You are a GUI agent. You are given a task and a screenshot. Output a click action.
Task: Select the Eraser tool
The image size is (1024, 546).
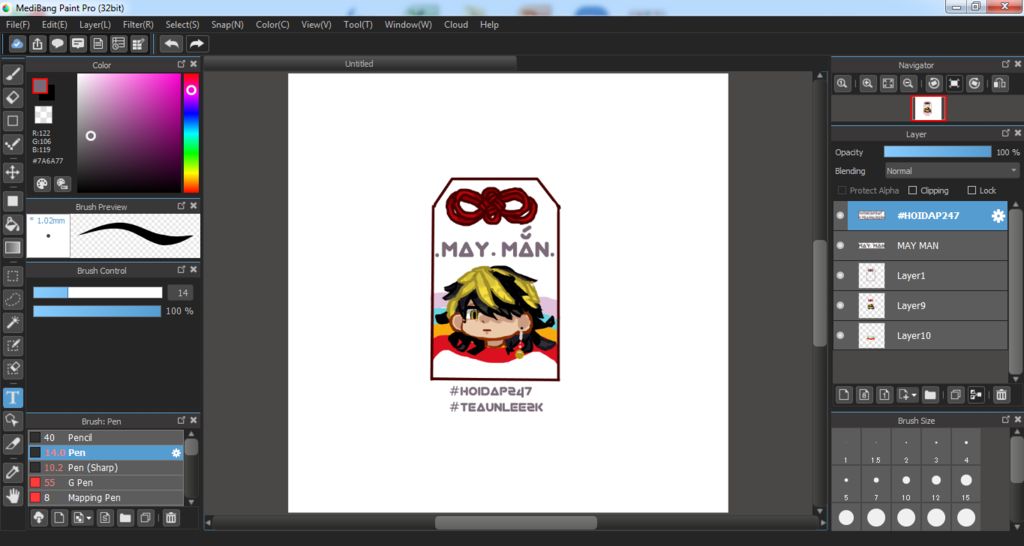(12, 97)
